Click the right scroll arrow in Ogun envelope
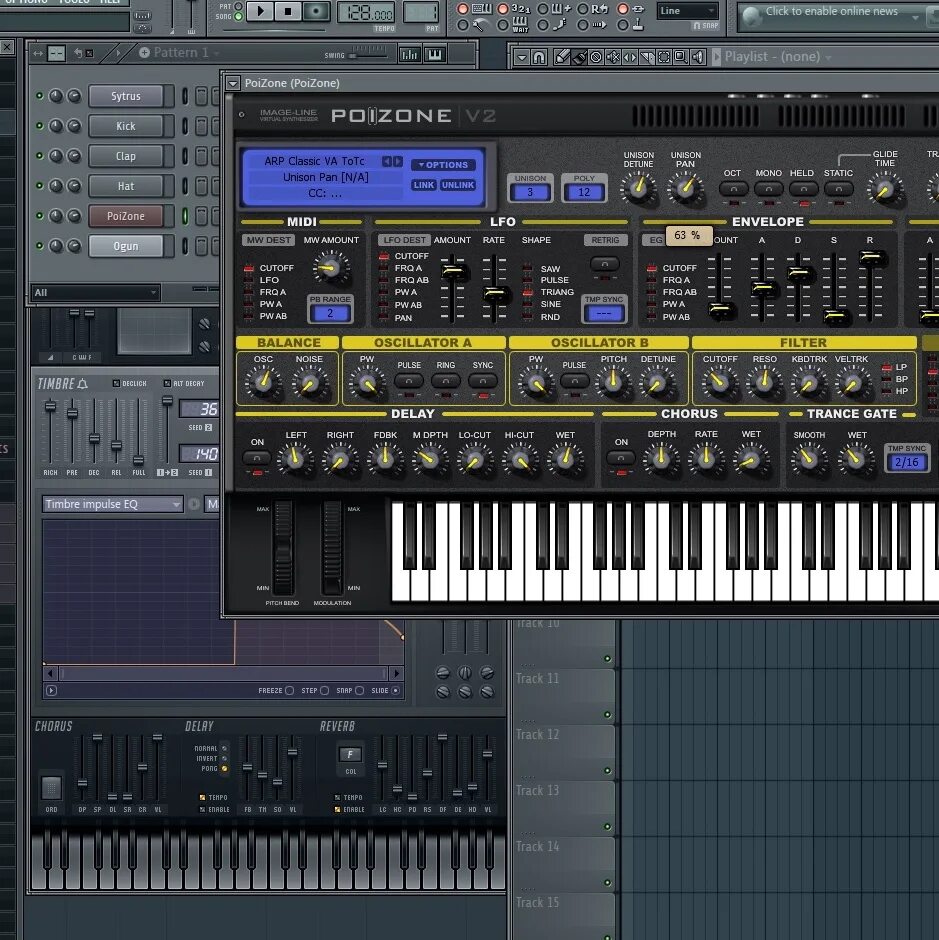Viewport: 939px width, 940px height. click(x=396, y=673)
